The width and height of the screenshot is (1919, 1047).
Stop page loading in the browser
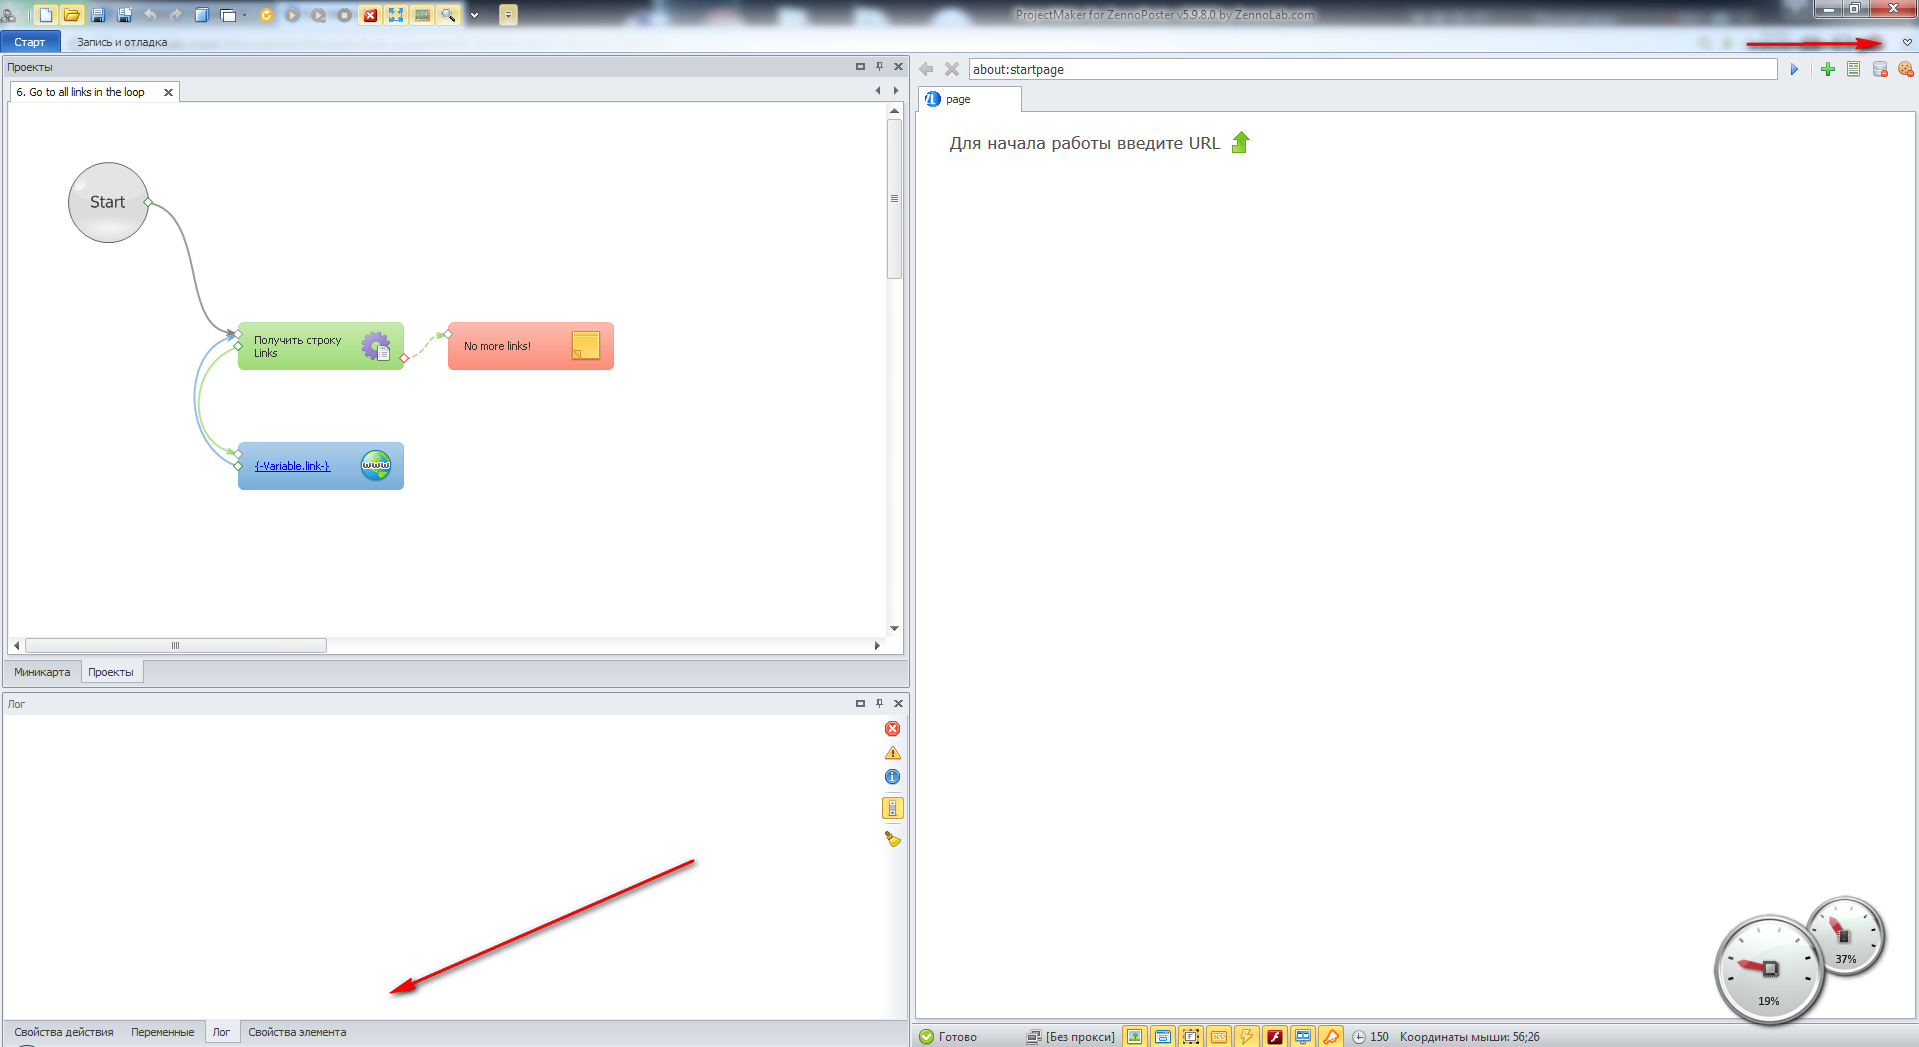952,69
